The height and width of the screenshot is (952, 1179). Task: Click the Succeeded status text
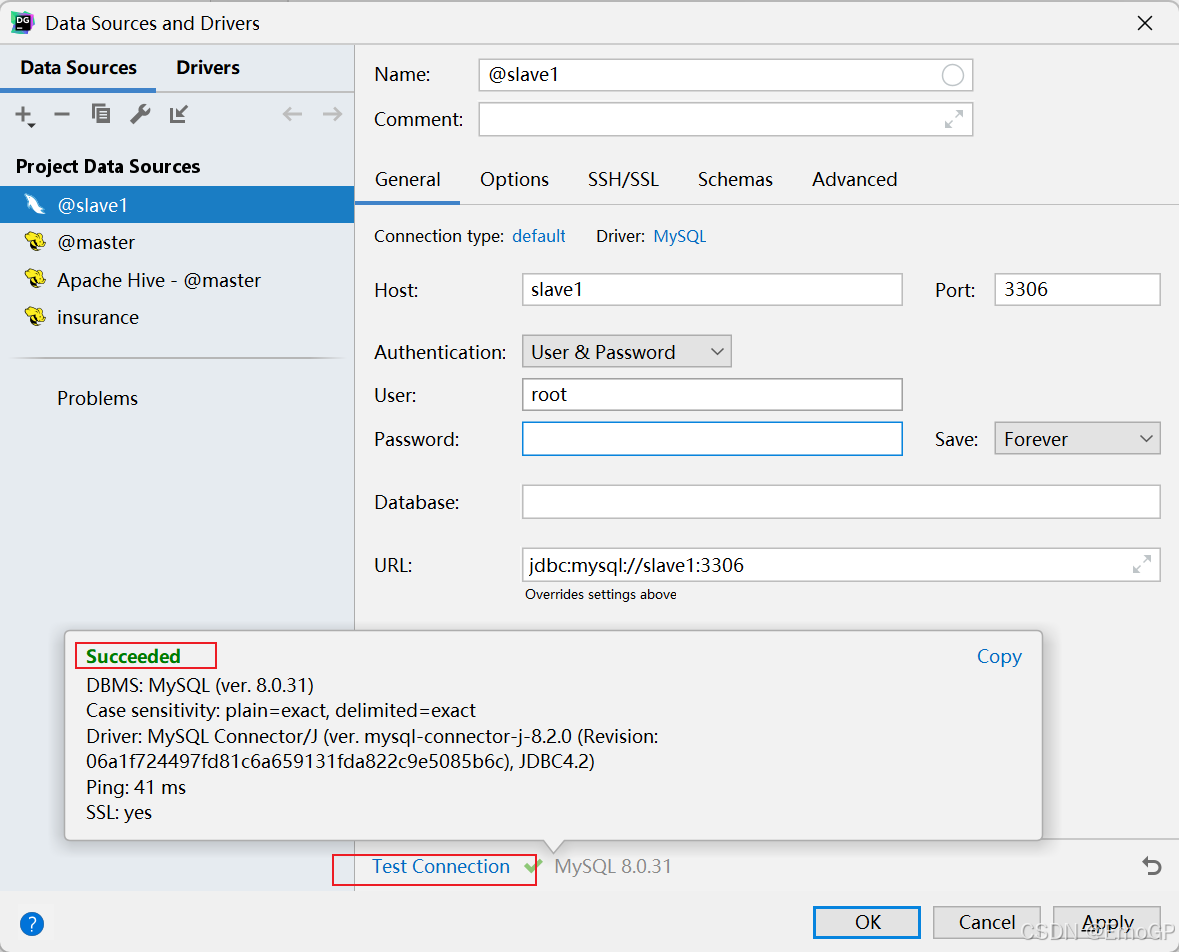(x=133, y=656)
